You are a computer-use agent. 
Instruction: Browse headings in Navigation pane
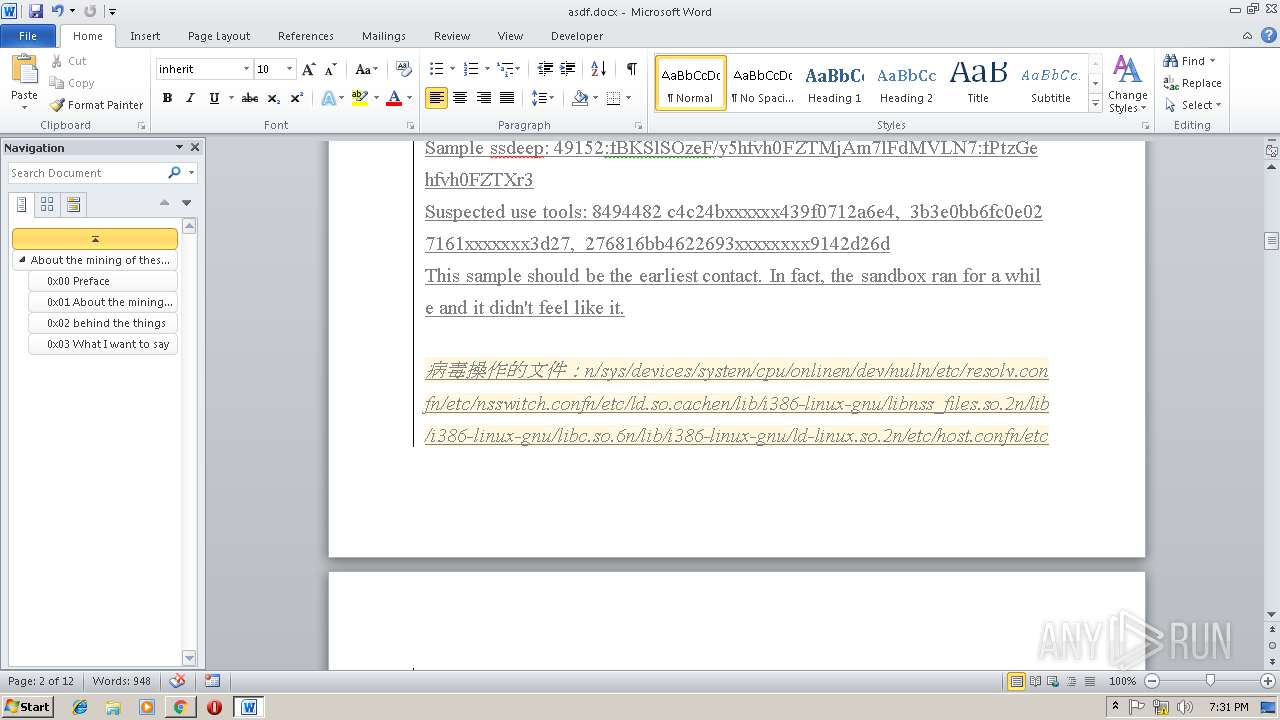click(x=22, y=204)
